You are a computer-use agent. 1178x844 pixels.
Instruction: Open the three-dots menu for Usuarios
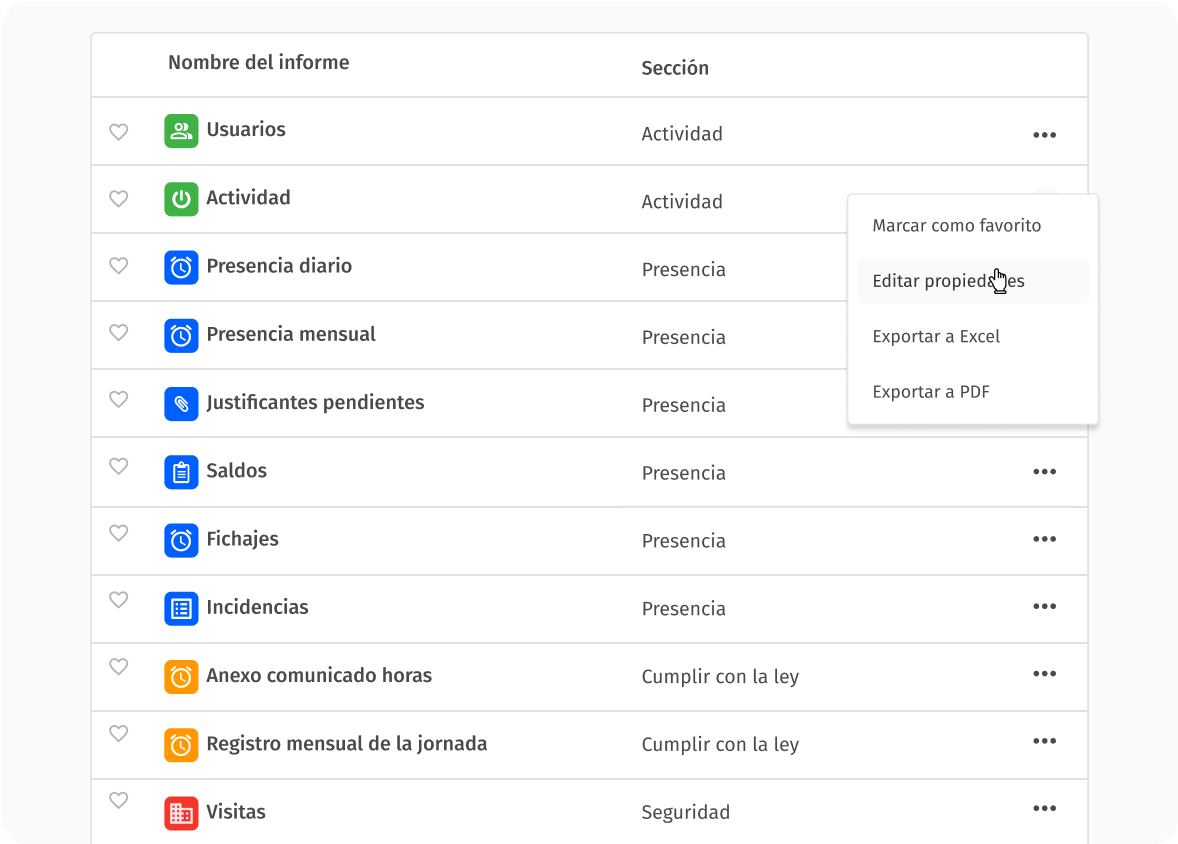(1044, 135)
